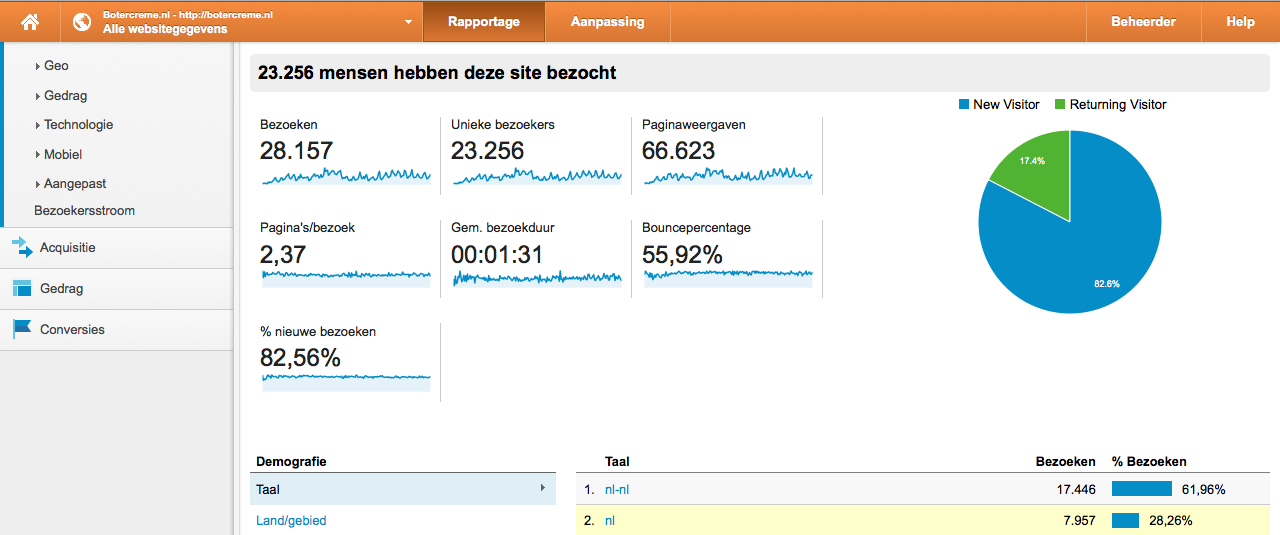
Task: Click the 82,56% new visits value
Action: click(300, 357)
